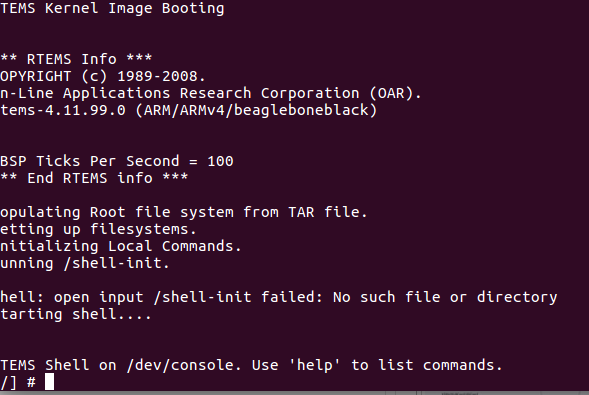Click the '#' shell prompt symbol
The height and width of the screenshot is (395, 589).
pos(31,383)
